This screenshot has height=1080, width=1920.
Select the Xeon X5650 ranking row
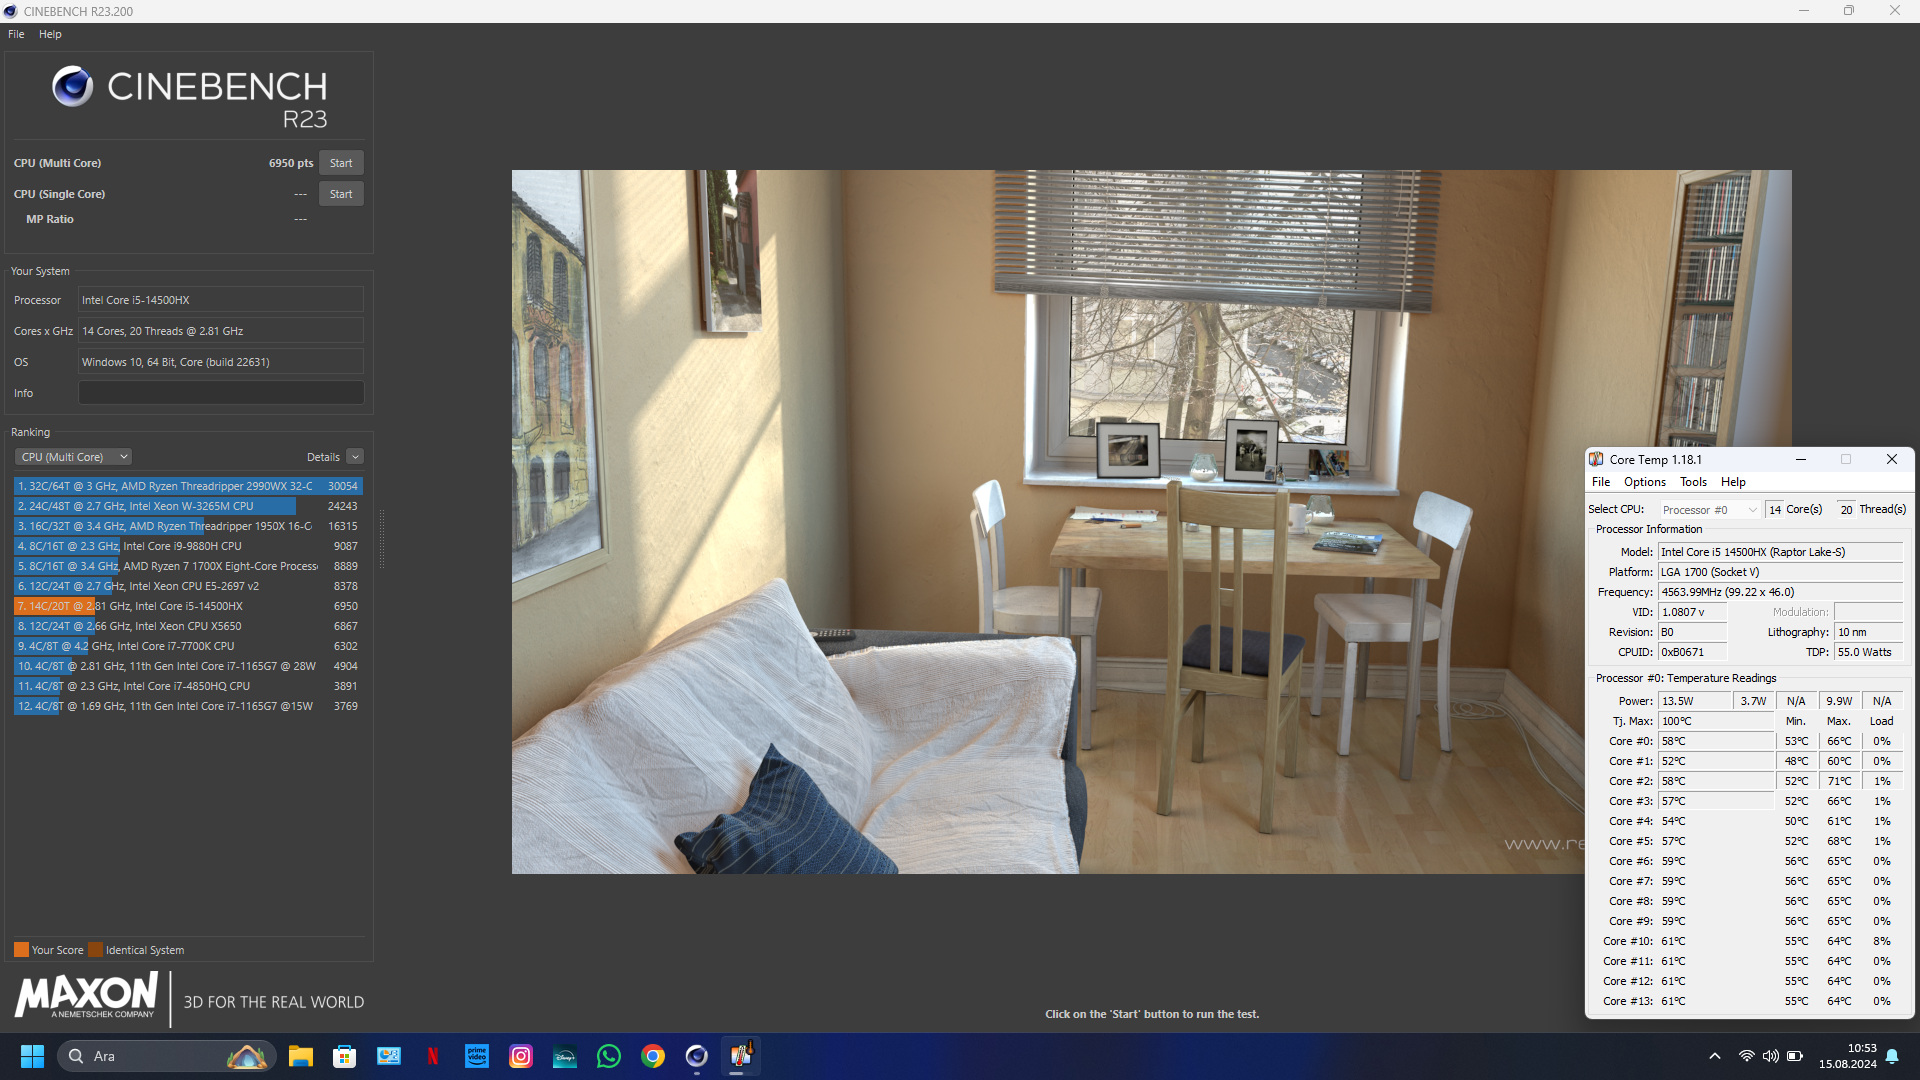pyautogui.click(x=188, y=626)
